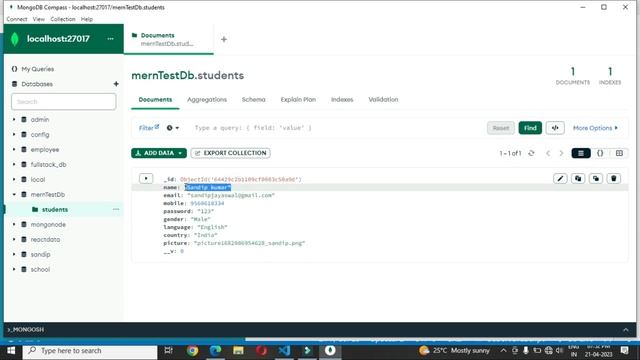The width and height of the screenshot is (640, 360).
Task: Refresh the documents list
Action: [531, 153]
